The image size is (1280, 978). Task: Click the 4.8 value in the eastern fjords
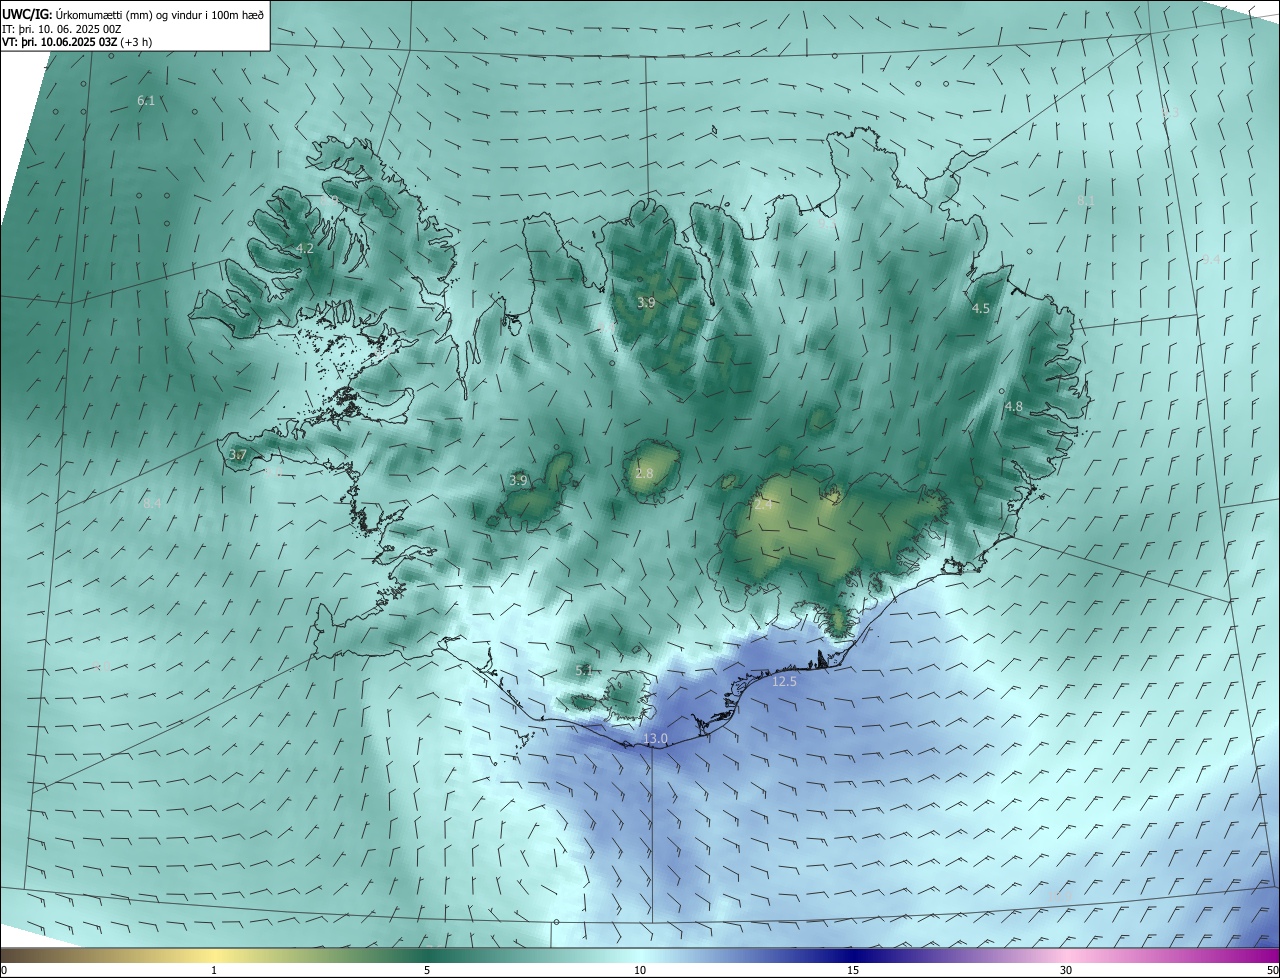1014,407
